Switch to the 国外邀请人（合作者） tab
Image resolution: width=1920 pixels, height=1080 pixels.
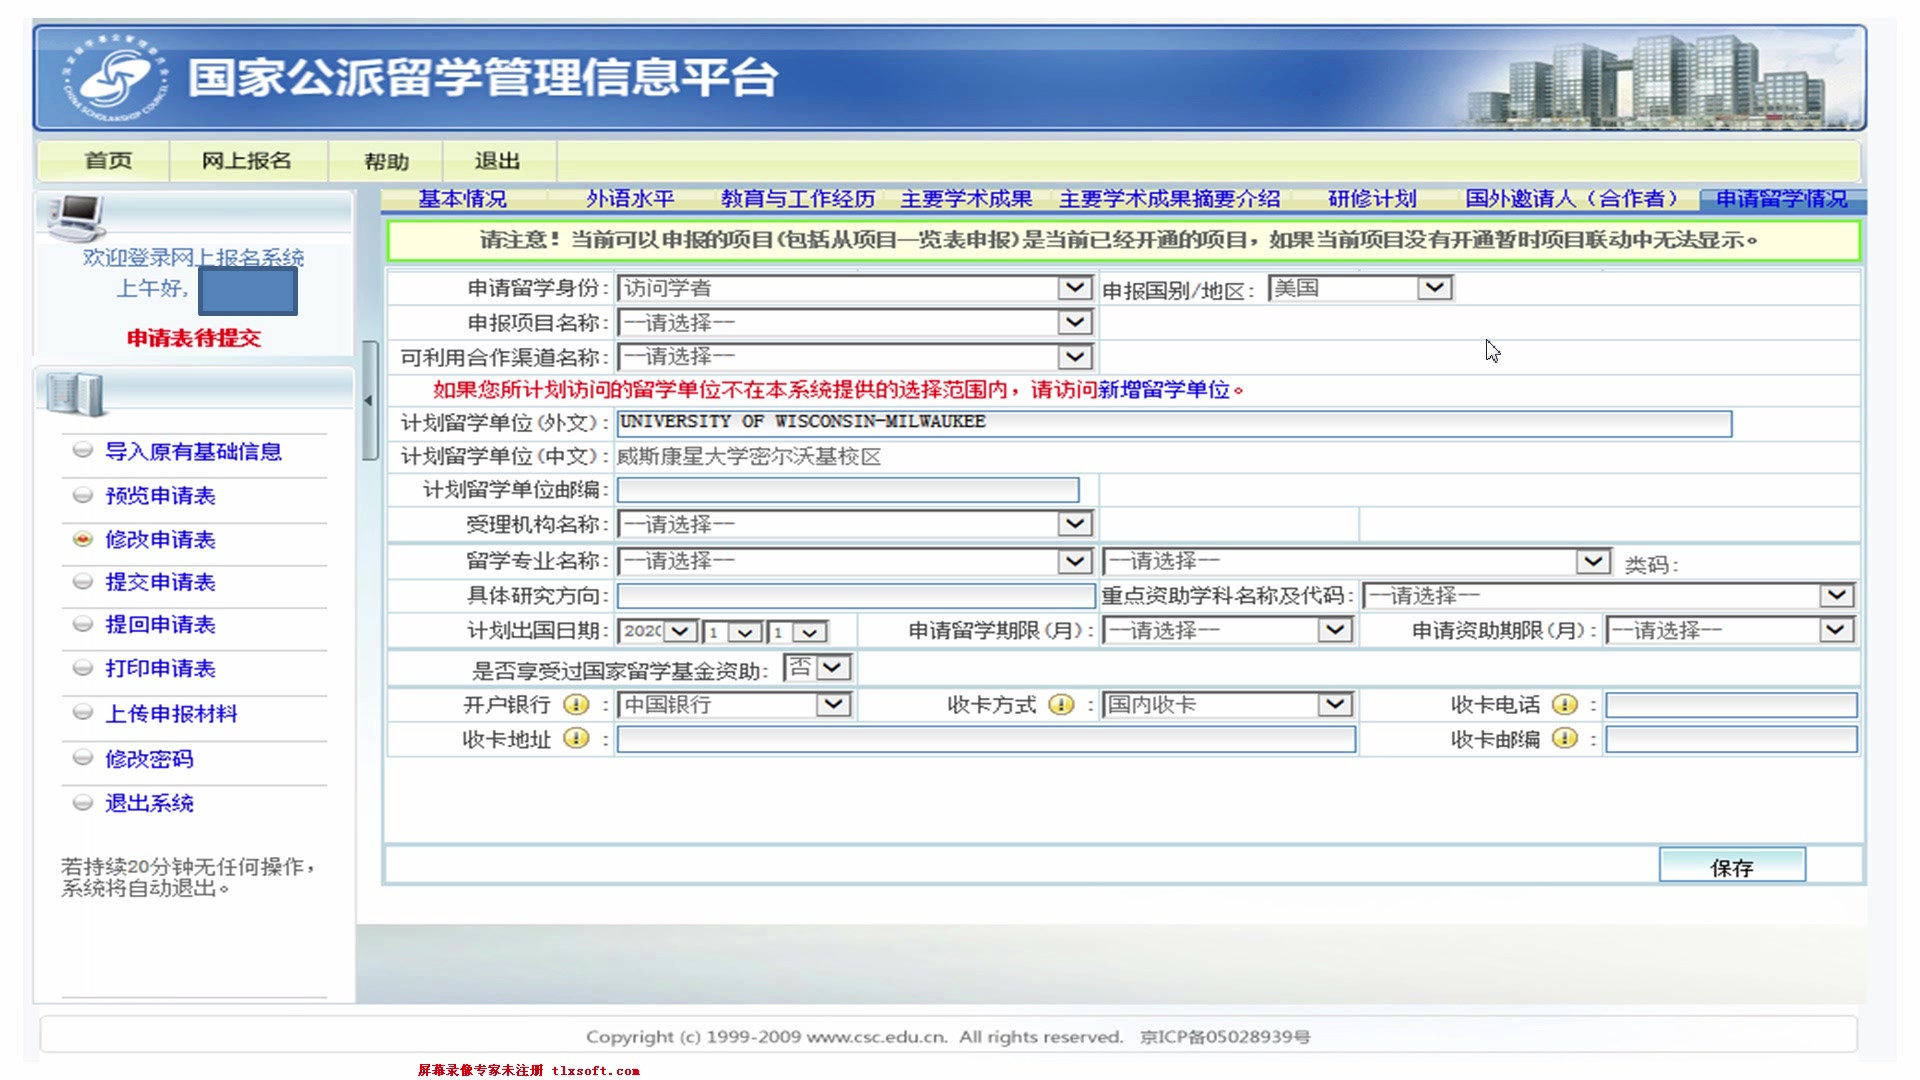(1574, 199)
